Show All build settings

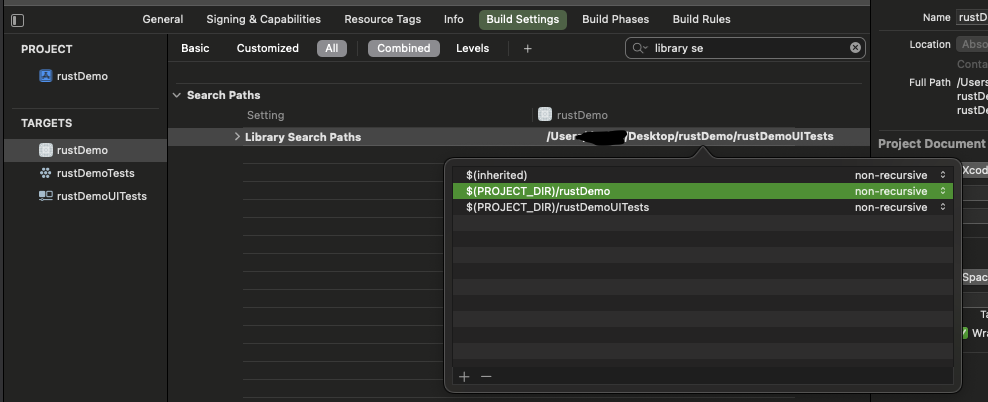point(331,49)
